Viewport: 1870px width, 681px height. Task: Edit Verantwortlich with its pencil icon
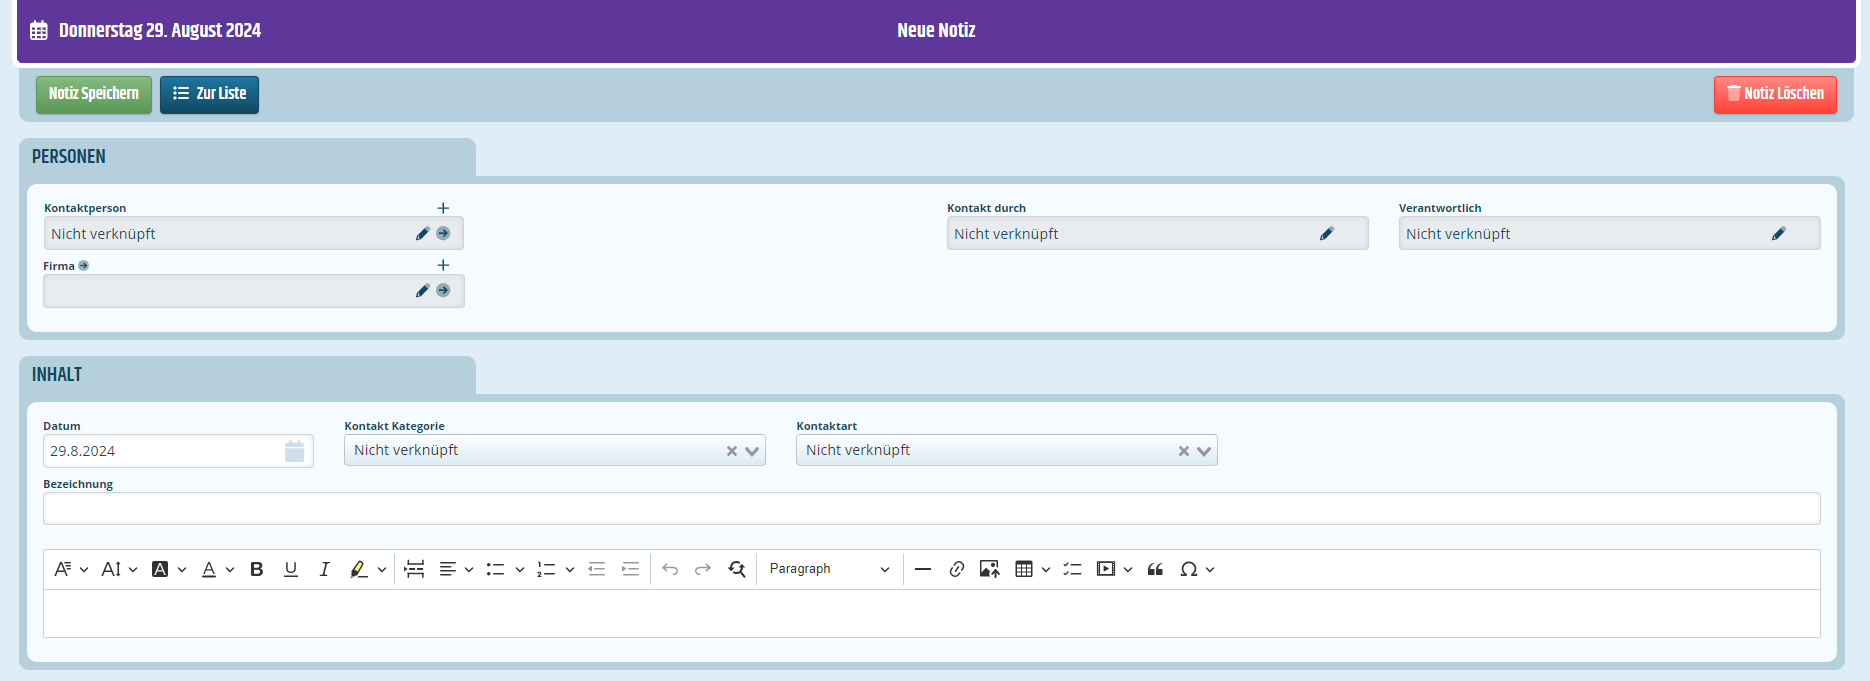click(1778, 234)
